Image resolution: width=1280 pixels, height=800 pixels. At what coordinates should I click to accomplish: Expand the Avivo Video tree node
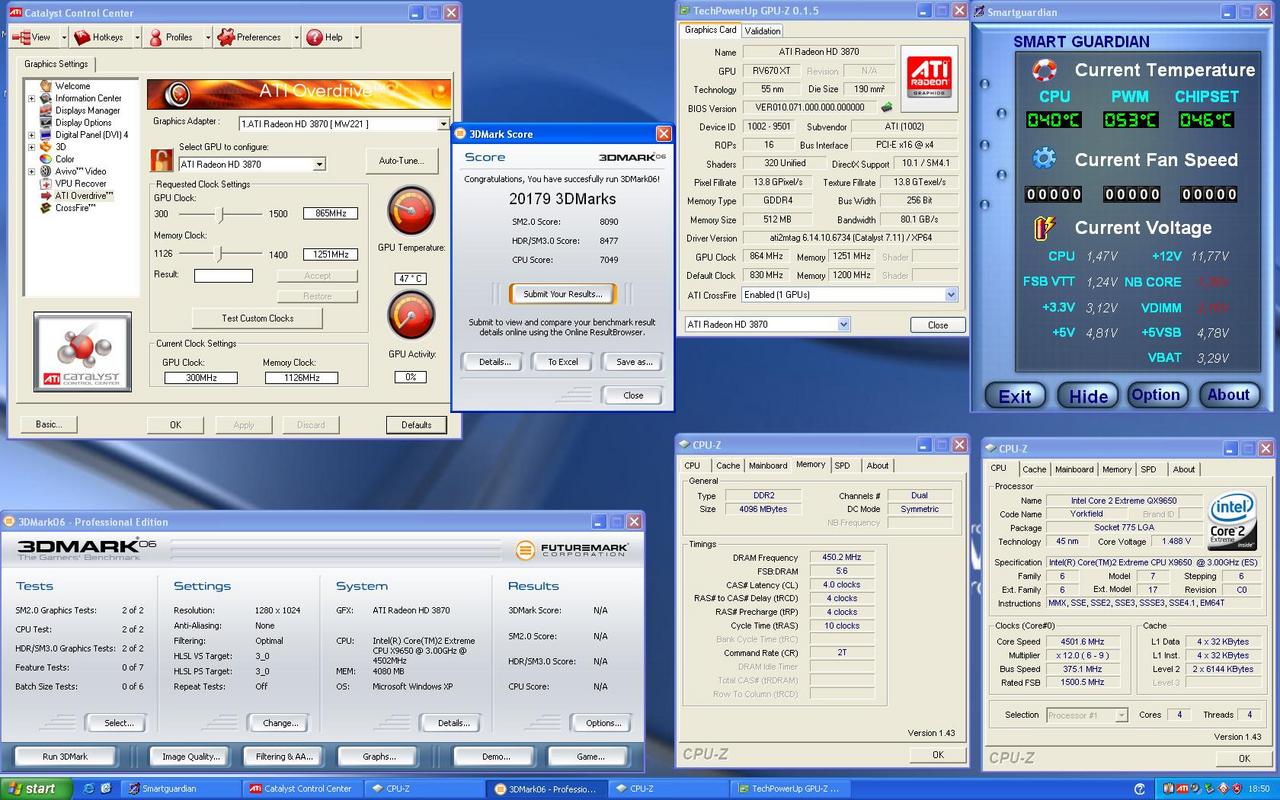pos(31,171)
